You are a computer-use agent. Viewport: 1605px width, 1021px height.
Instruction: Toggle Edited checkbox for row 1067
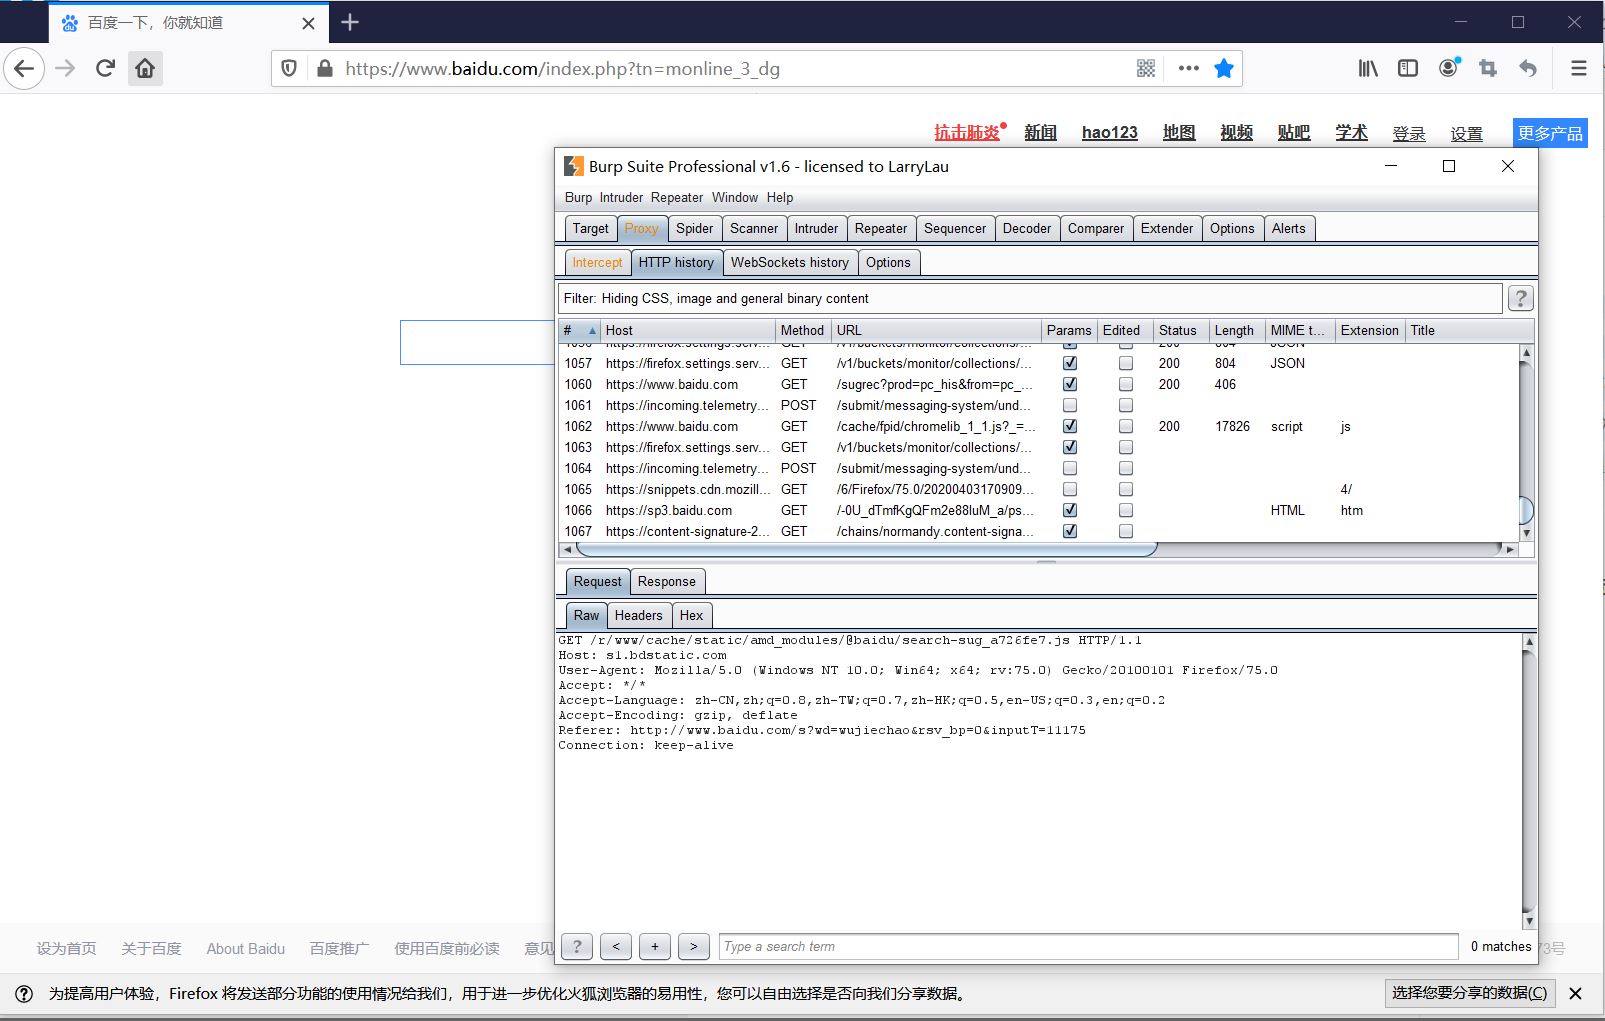pyautogui.click(x=1126, y=531)
